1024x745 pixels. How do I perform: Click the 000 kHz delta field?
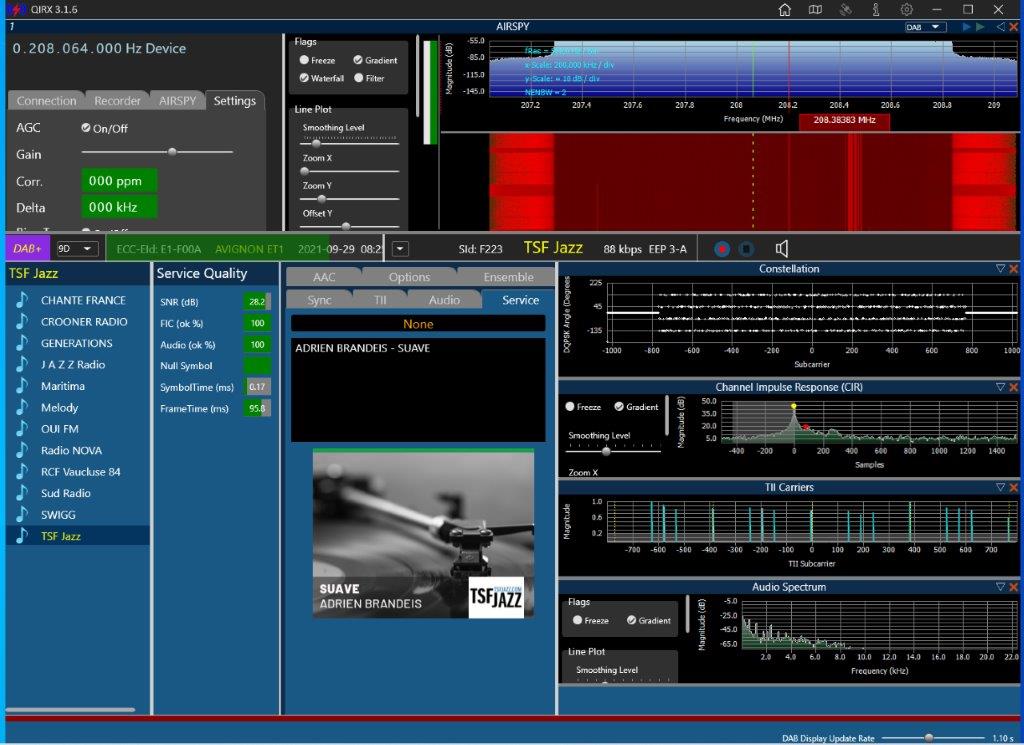(x=119, y=207)
